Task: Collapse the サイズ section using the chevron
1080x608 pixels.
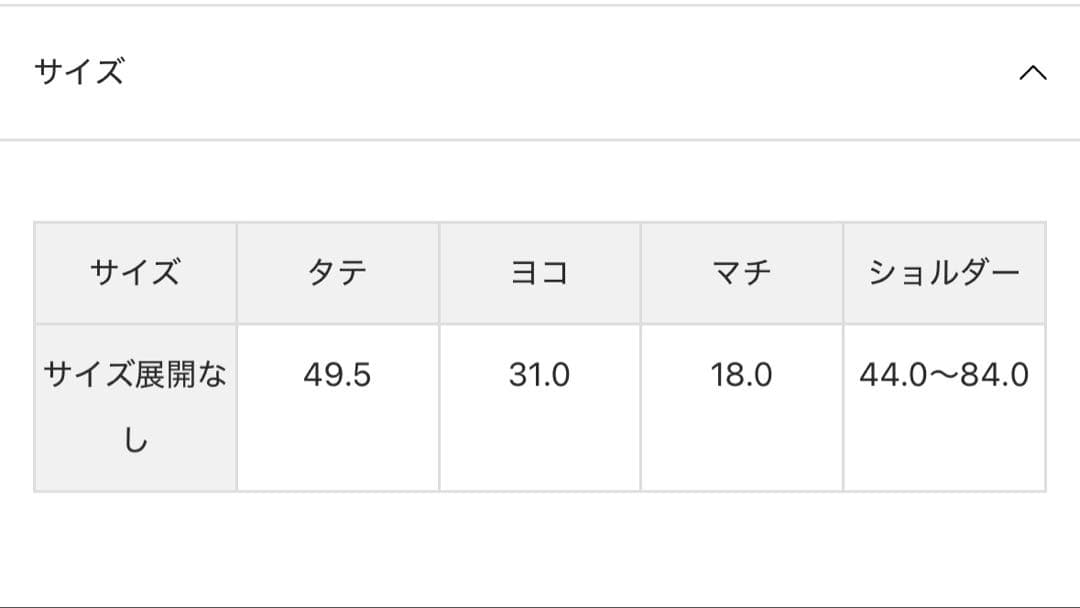Action: tap(1033, 73)
